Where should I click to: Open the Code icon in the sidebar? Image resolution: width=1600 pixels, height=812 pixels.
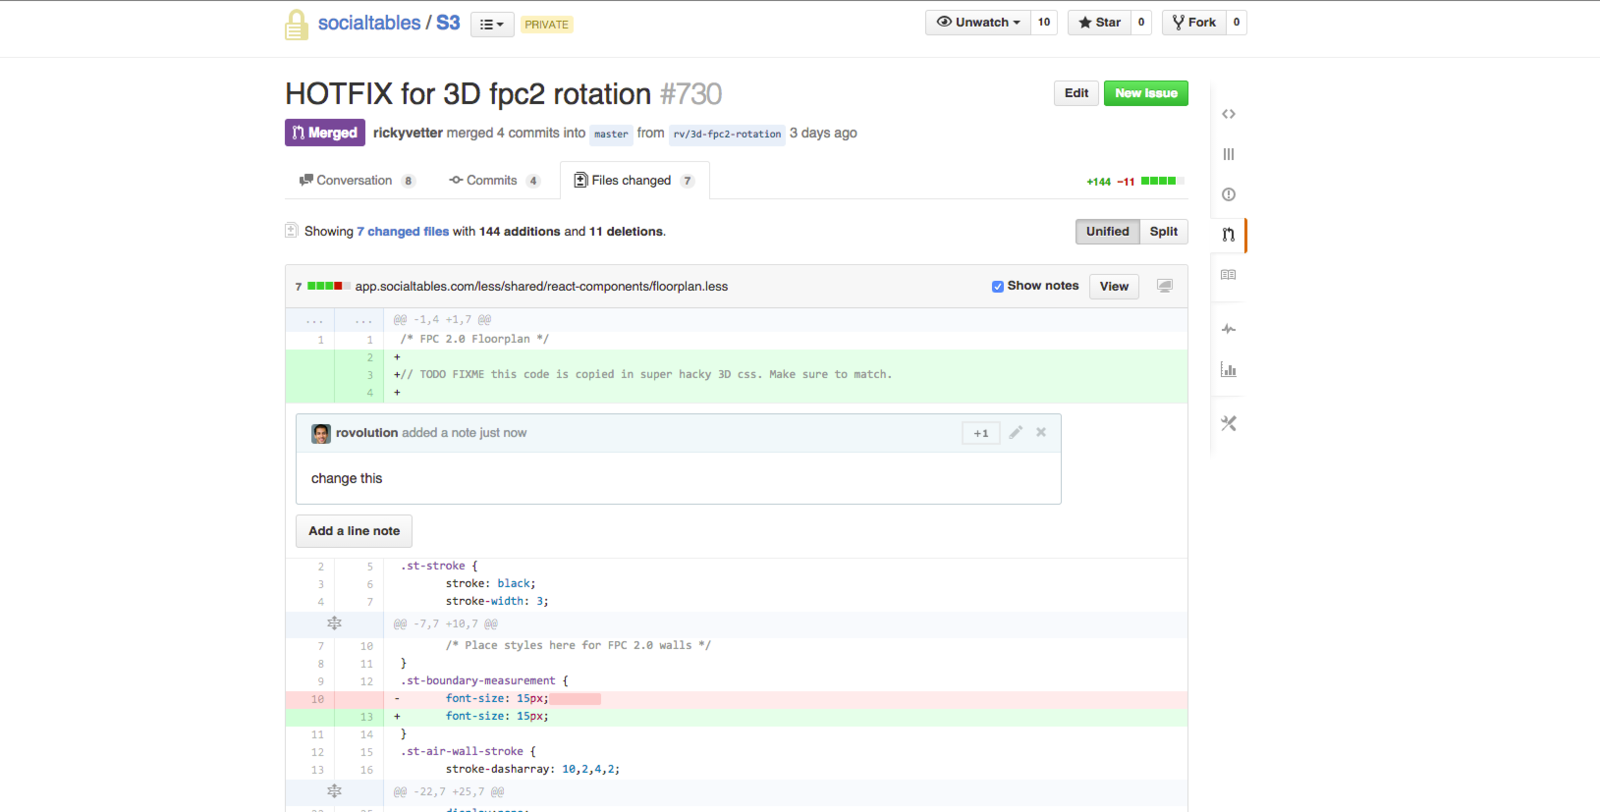1228,114
